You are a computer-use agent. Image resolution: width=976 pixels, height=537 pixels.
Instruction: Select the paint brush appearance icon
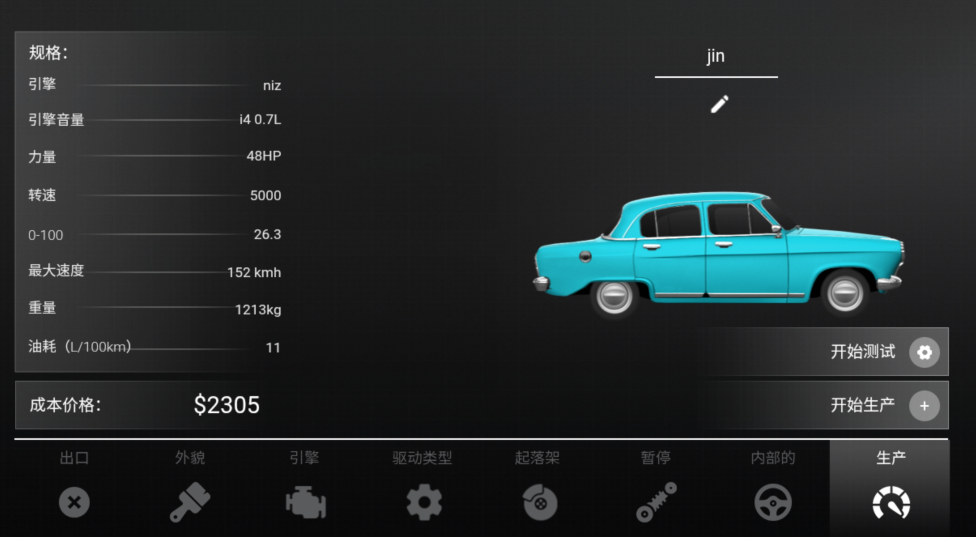click(190, 502)
